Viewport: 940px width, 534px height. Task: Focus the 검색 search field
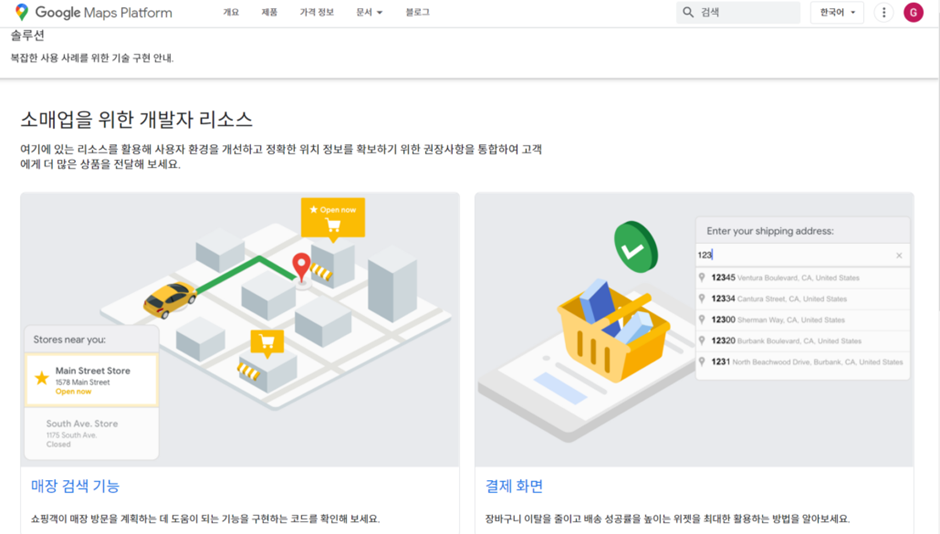point(738,12)
